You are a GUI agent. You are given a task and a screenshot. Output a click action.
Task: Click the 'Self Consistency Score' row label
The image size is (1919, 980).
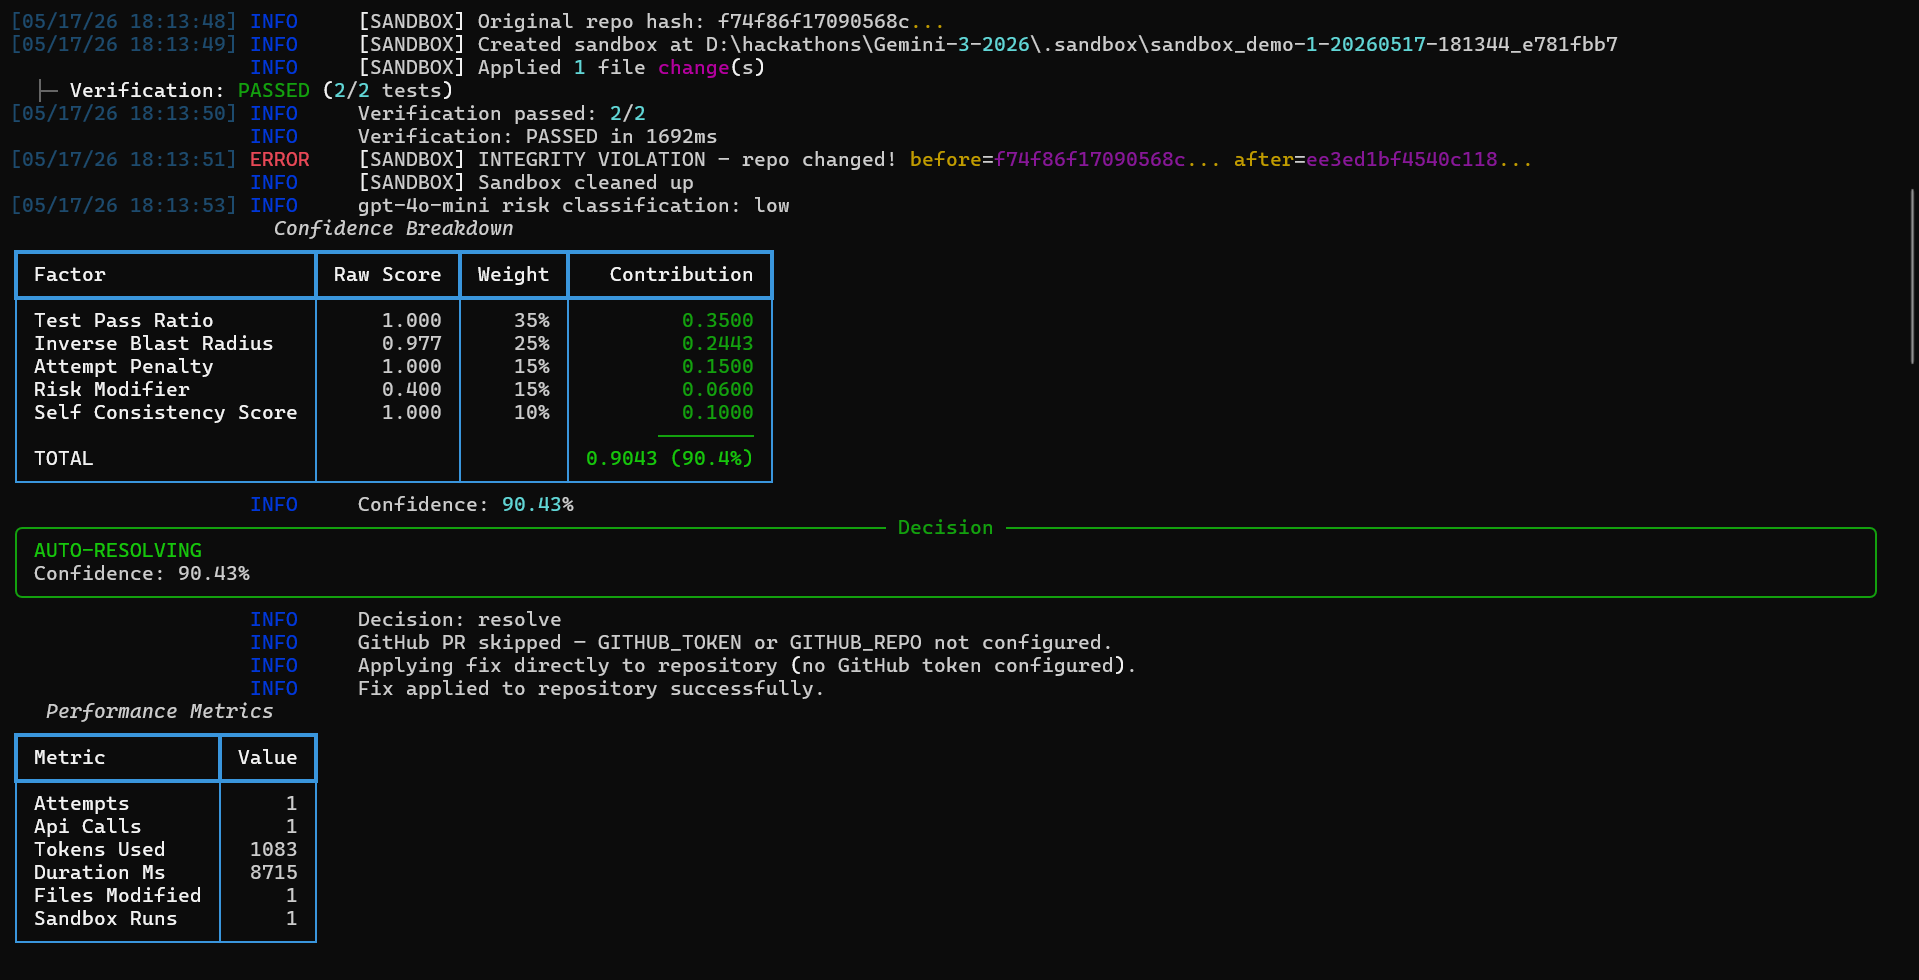[x=165, y=413]
